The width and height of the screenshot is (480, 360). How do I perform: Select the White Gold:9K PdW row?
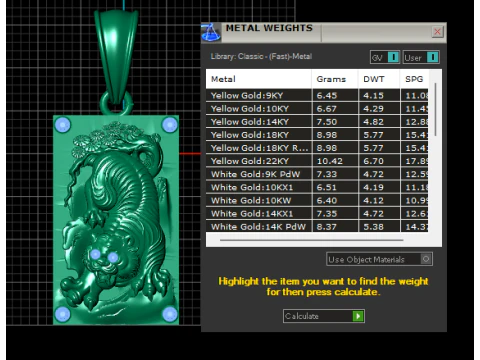(x=317, y=174)
